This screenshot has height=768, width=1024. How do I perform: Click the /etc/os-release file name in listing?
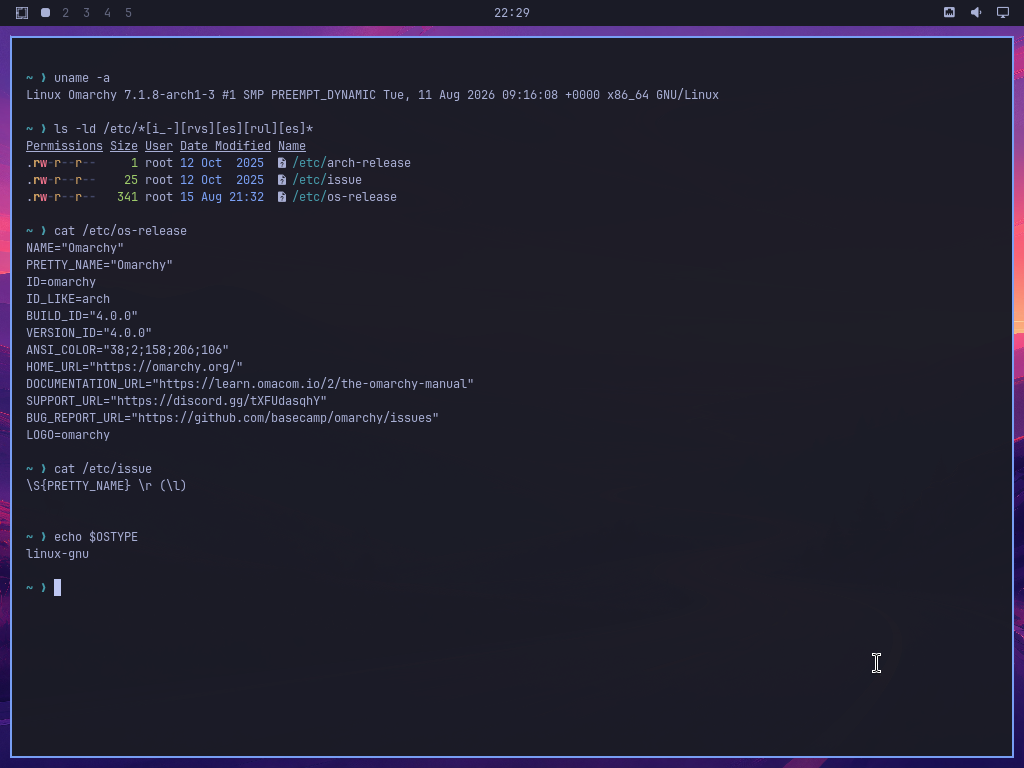click(x=344, y=197)
